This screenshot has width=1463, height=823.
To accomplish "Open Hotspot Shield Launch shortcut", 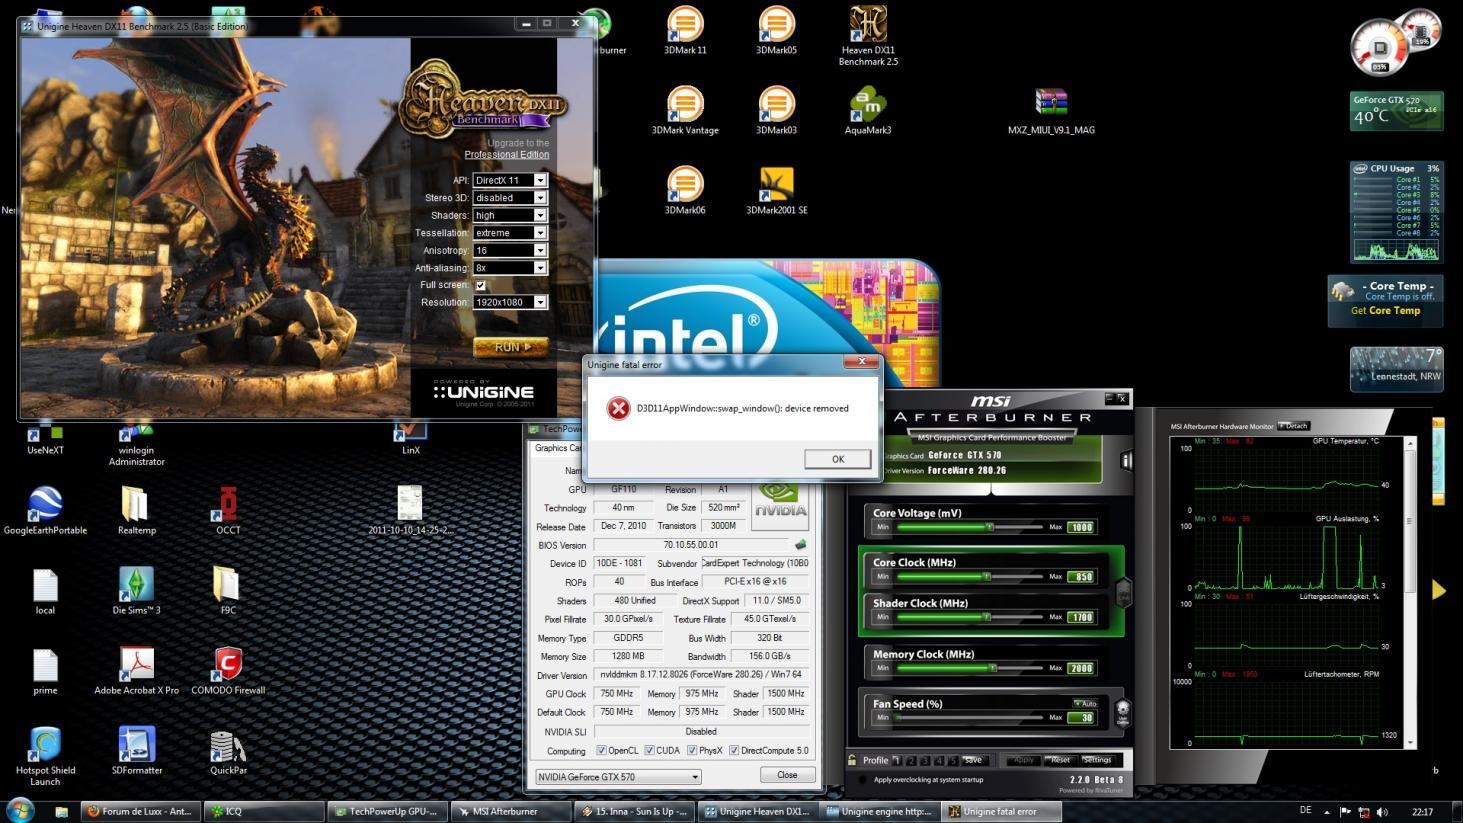I will 45,755.
